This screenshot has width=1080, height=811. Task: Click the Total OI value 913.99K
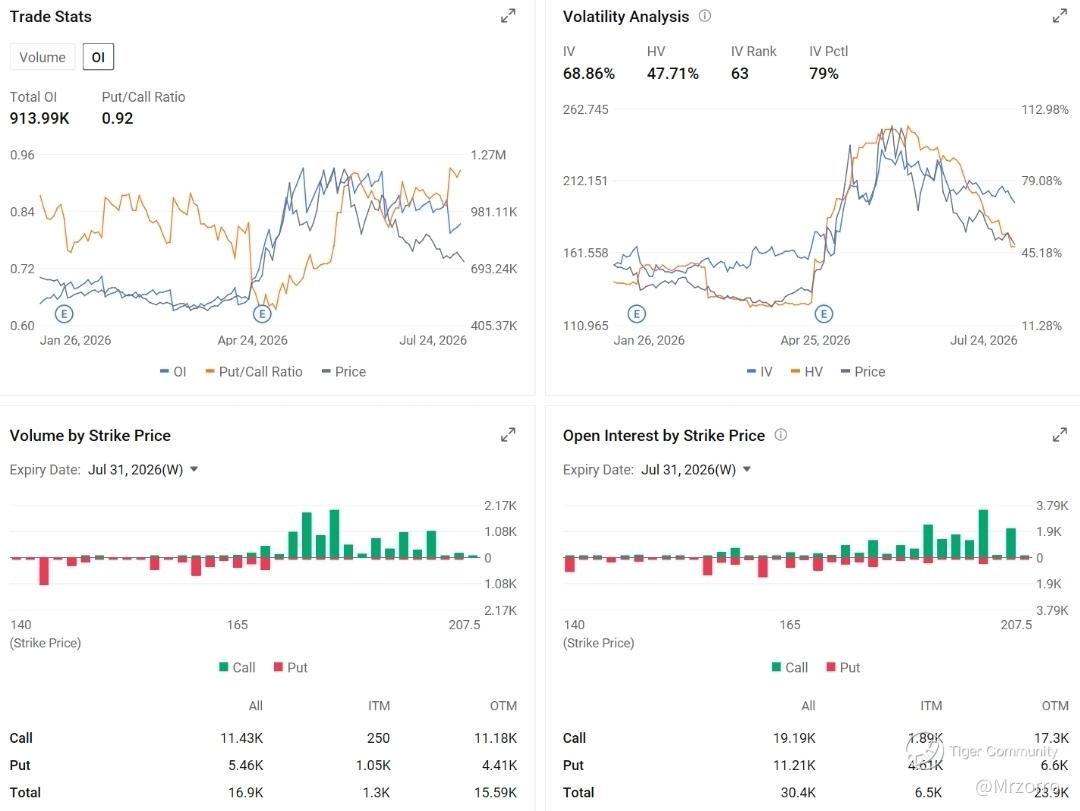tap(39, 119)
